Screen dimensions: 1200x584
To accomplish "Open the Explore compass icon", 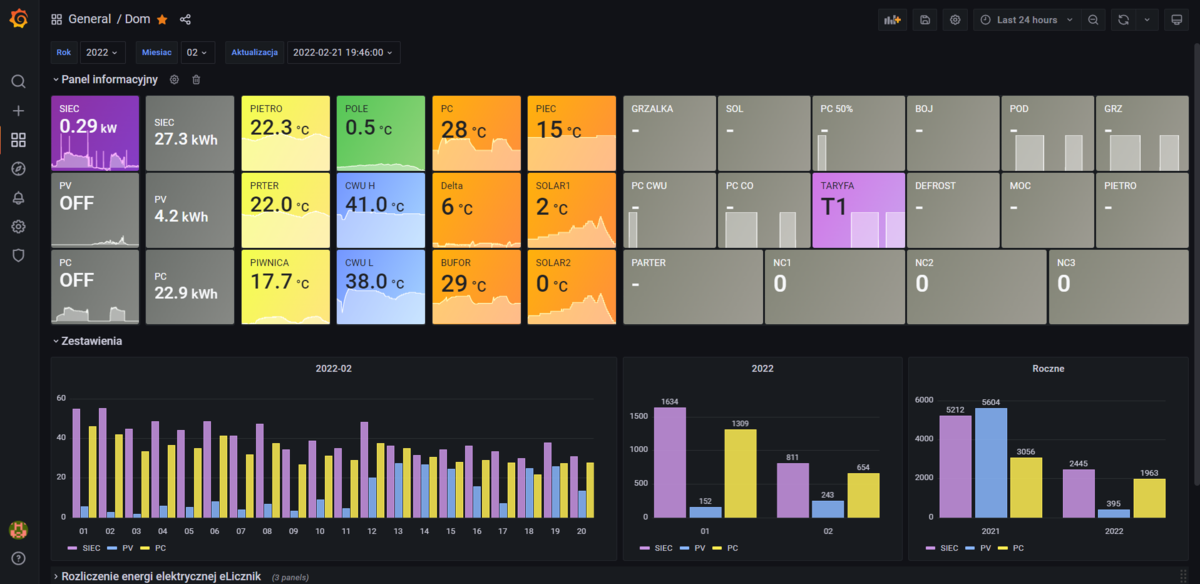I will pos(18,169).
